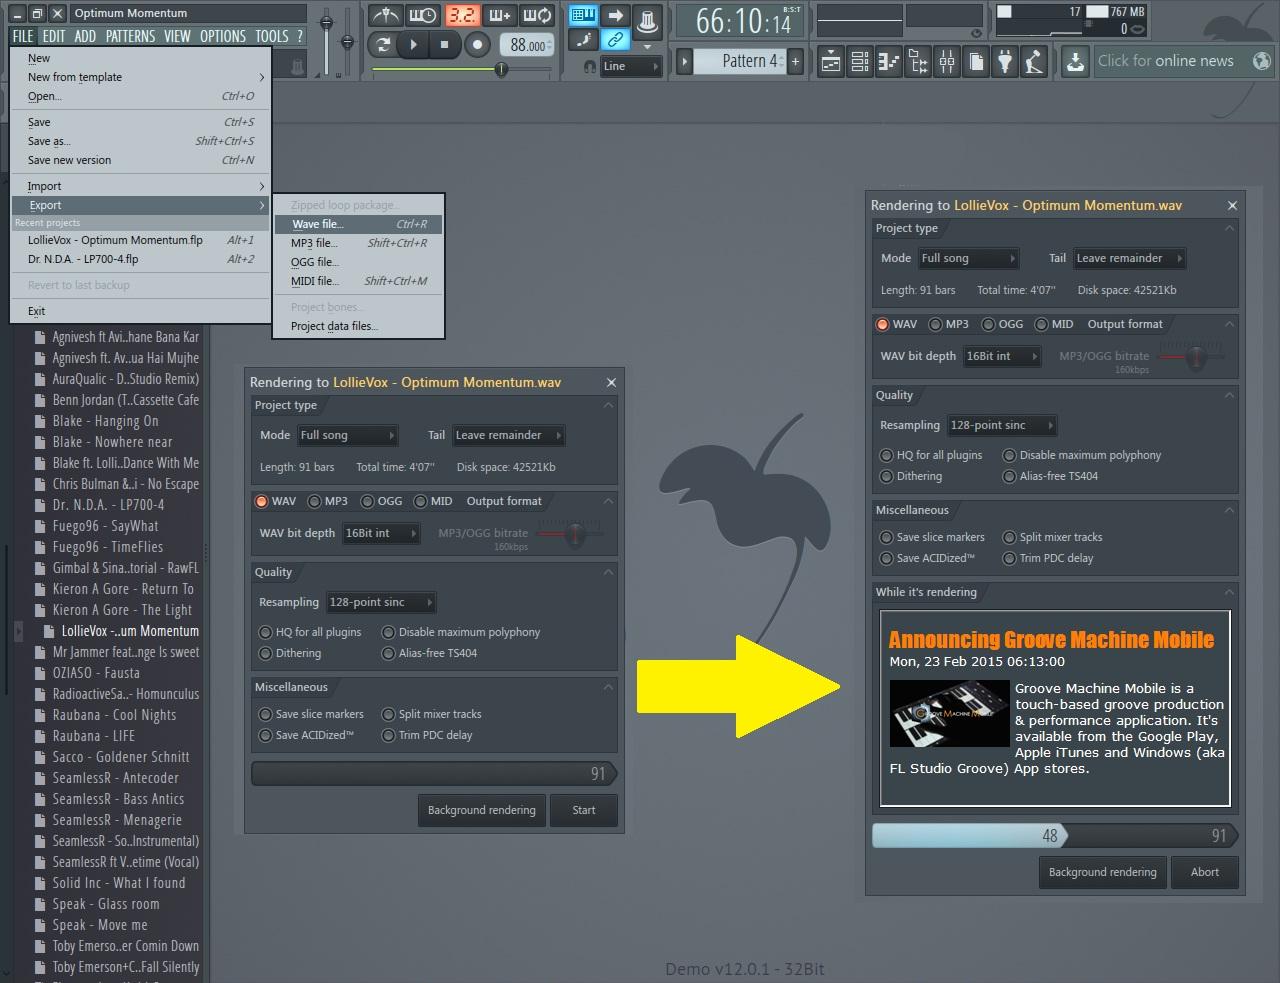Collapse Miscellaneous section in Abort dialog
Viewport: 1280px width, 983px height.
(1229, 510)
